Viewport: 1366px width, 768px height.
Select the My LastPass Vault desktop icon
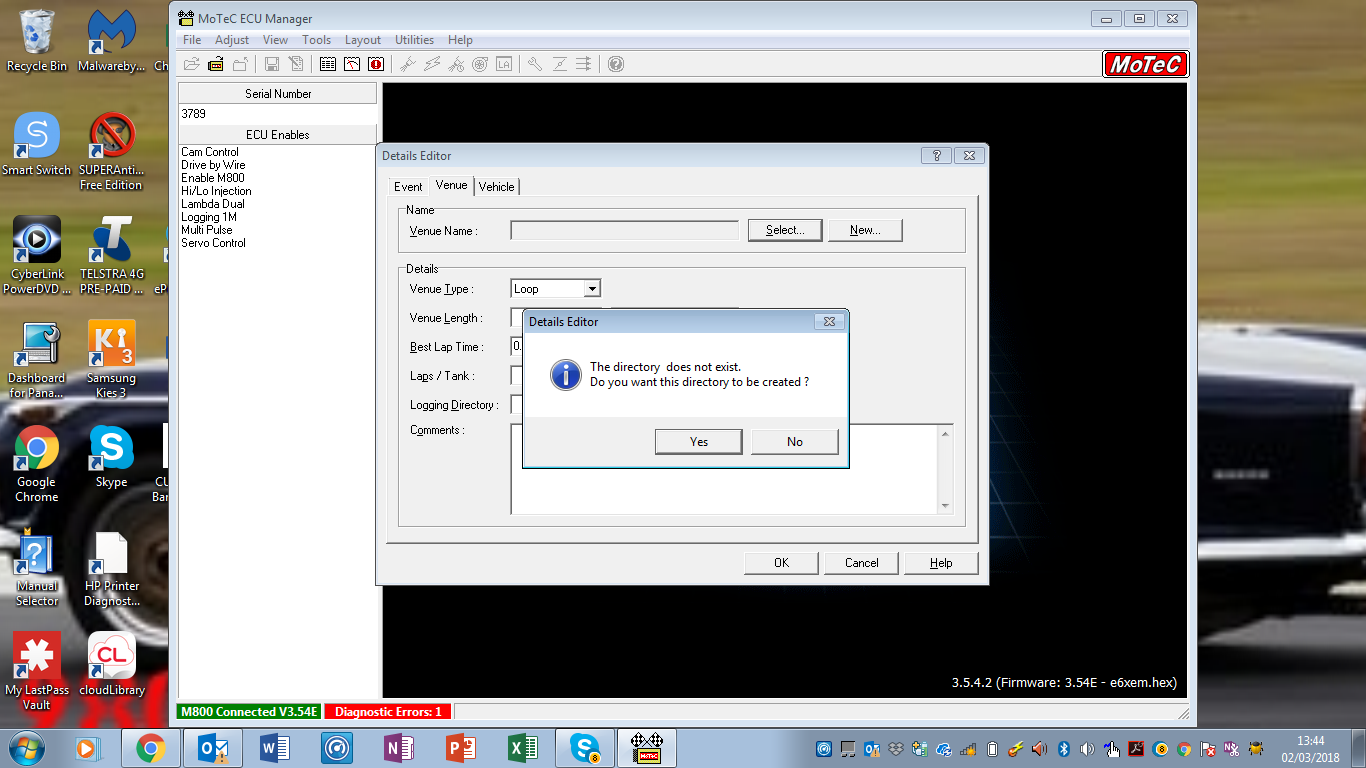37,671
